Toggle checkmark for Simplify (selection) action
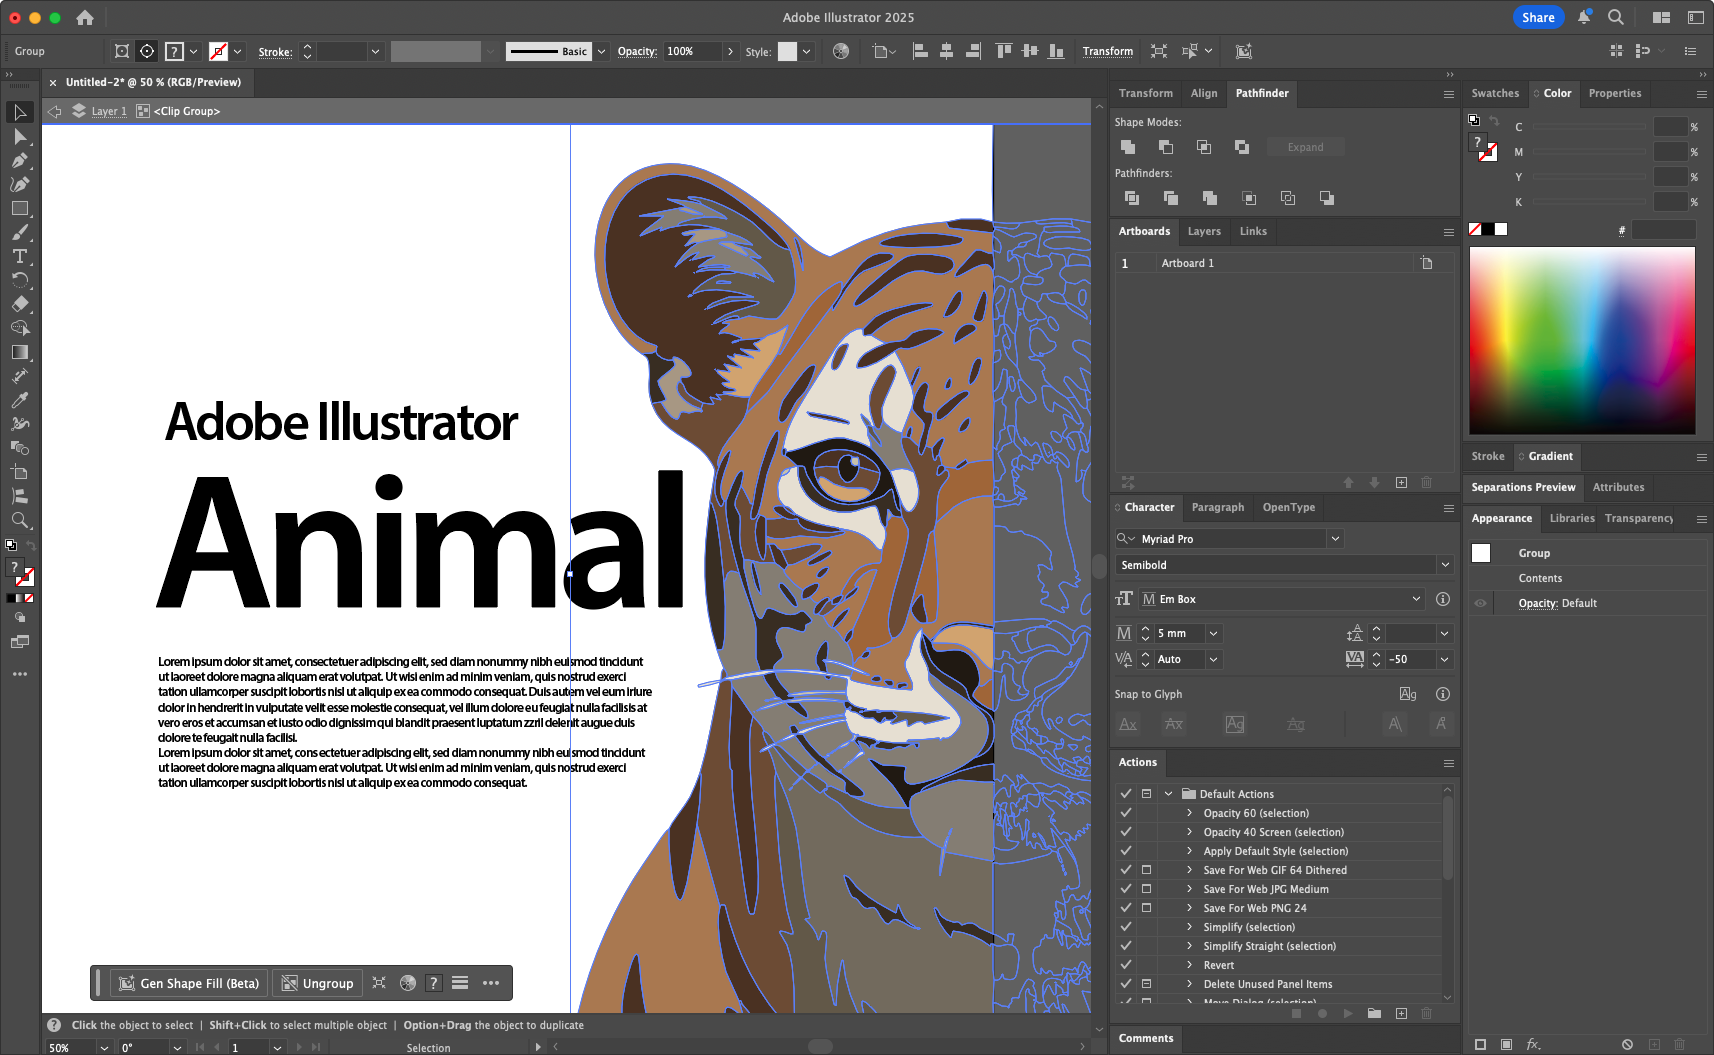Viewport: 1714px width, 1055px height. [x=1126, y=927]
